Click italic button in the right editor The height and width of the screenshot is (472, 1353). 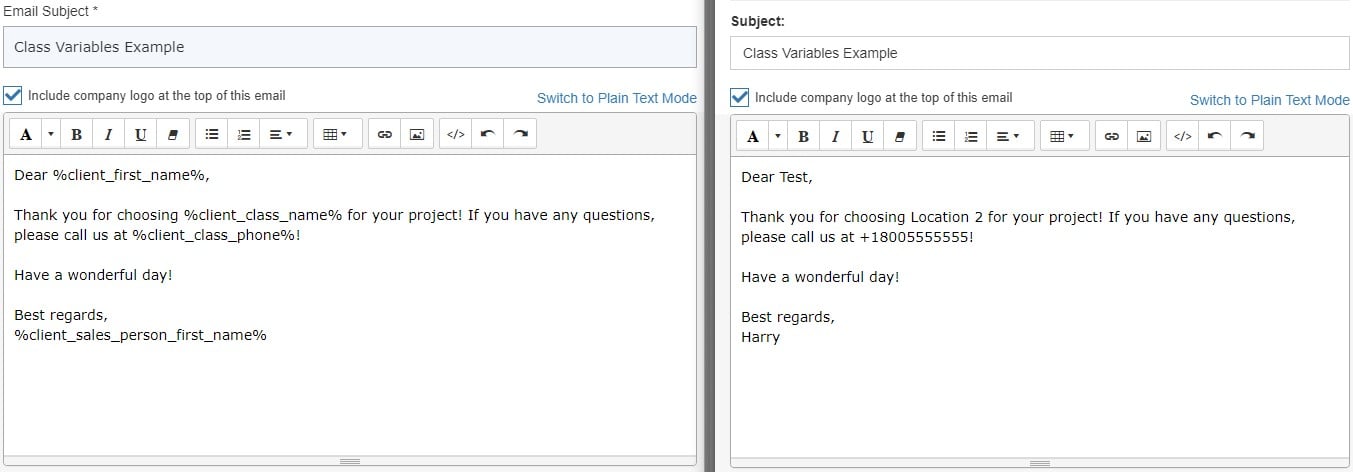(835, 137)
